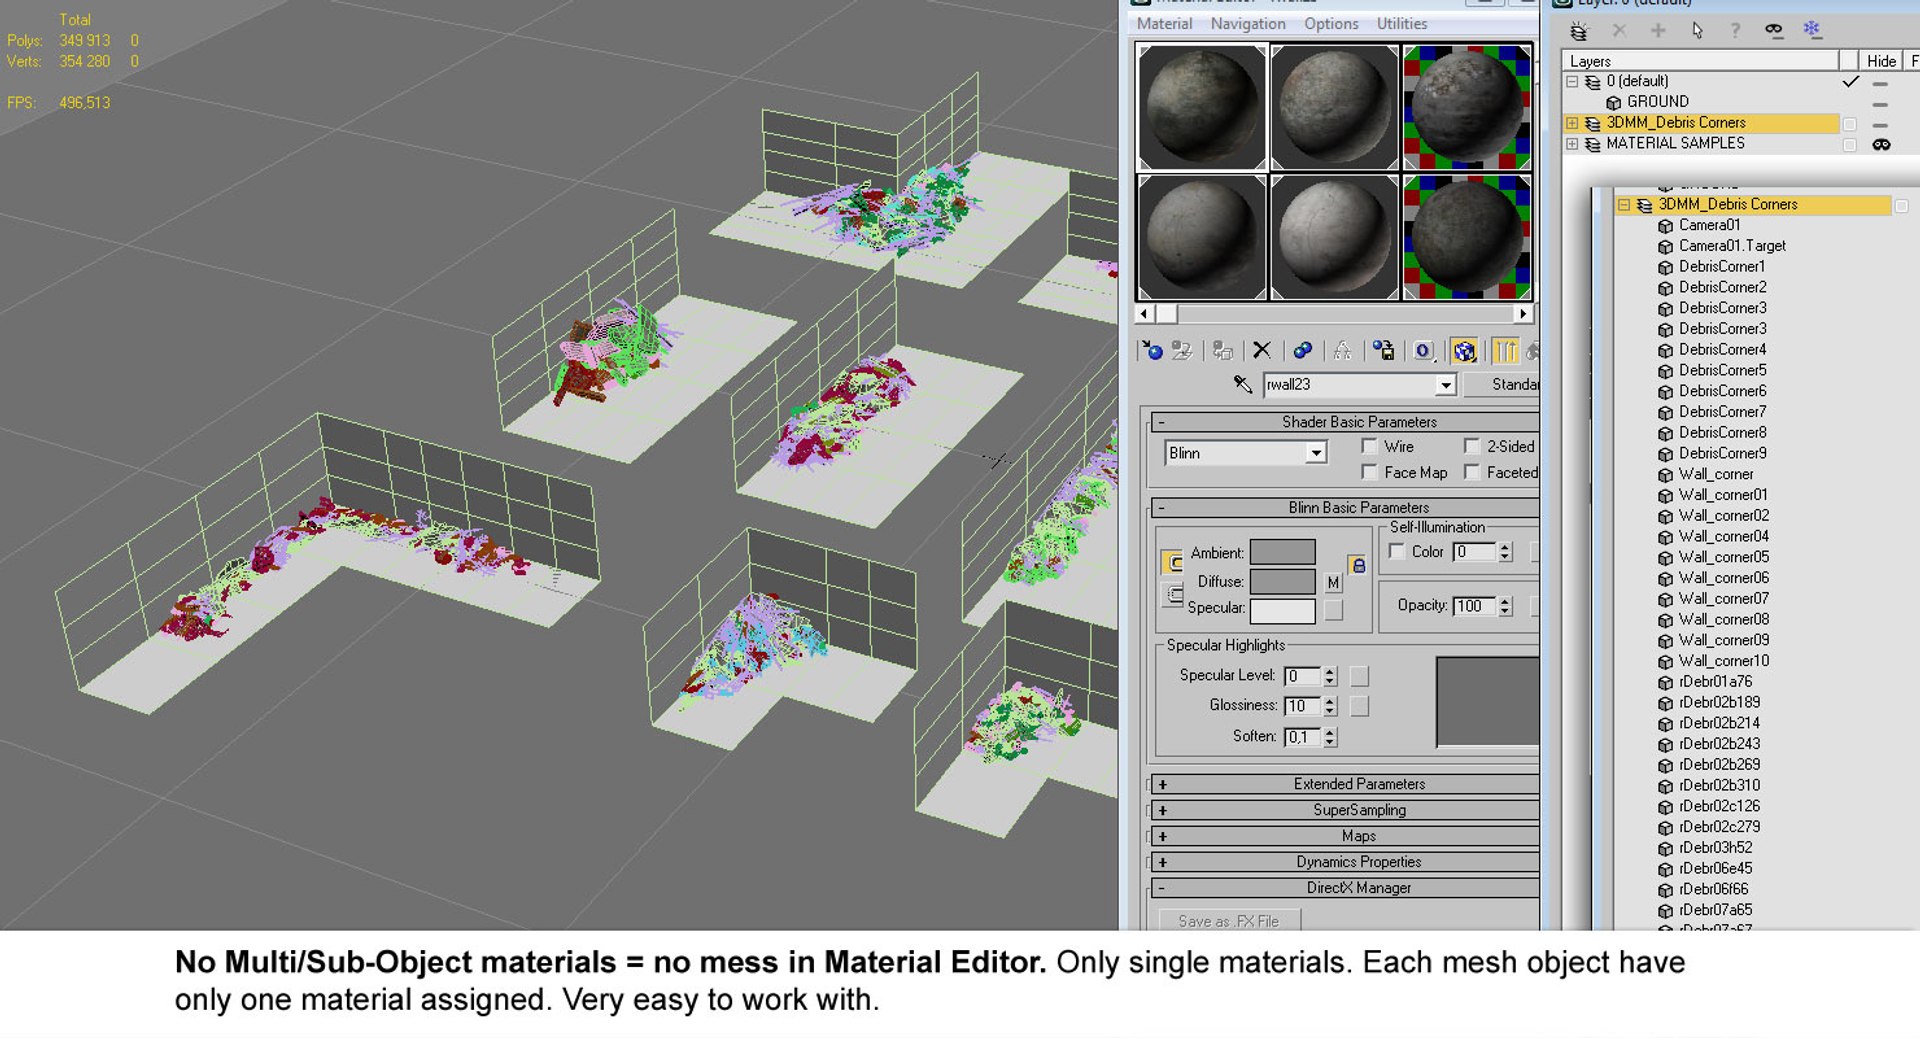Open the Diffuse color swatch

tap(1282, 581)
